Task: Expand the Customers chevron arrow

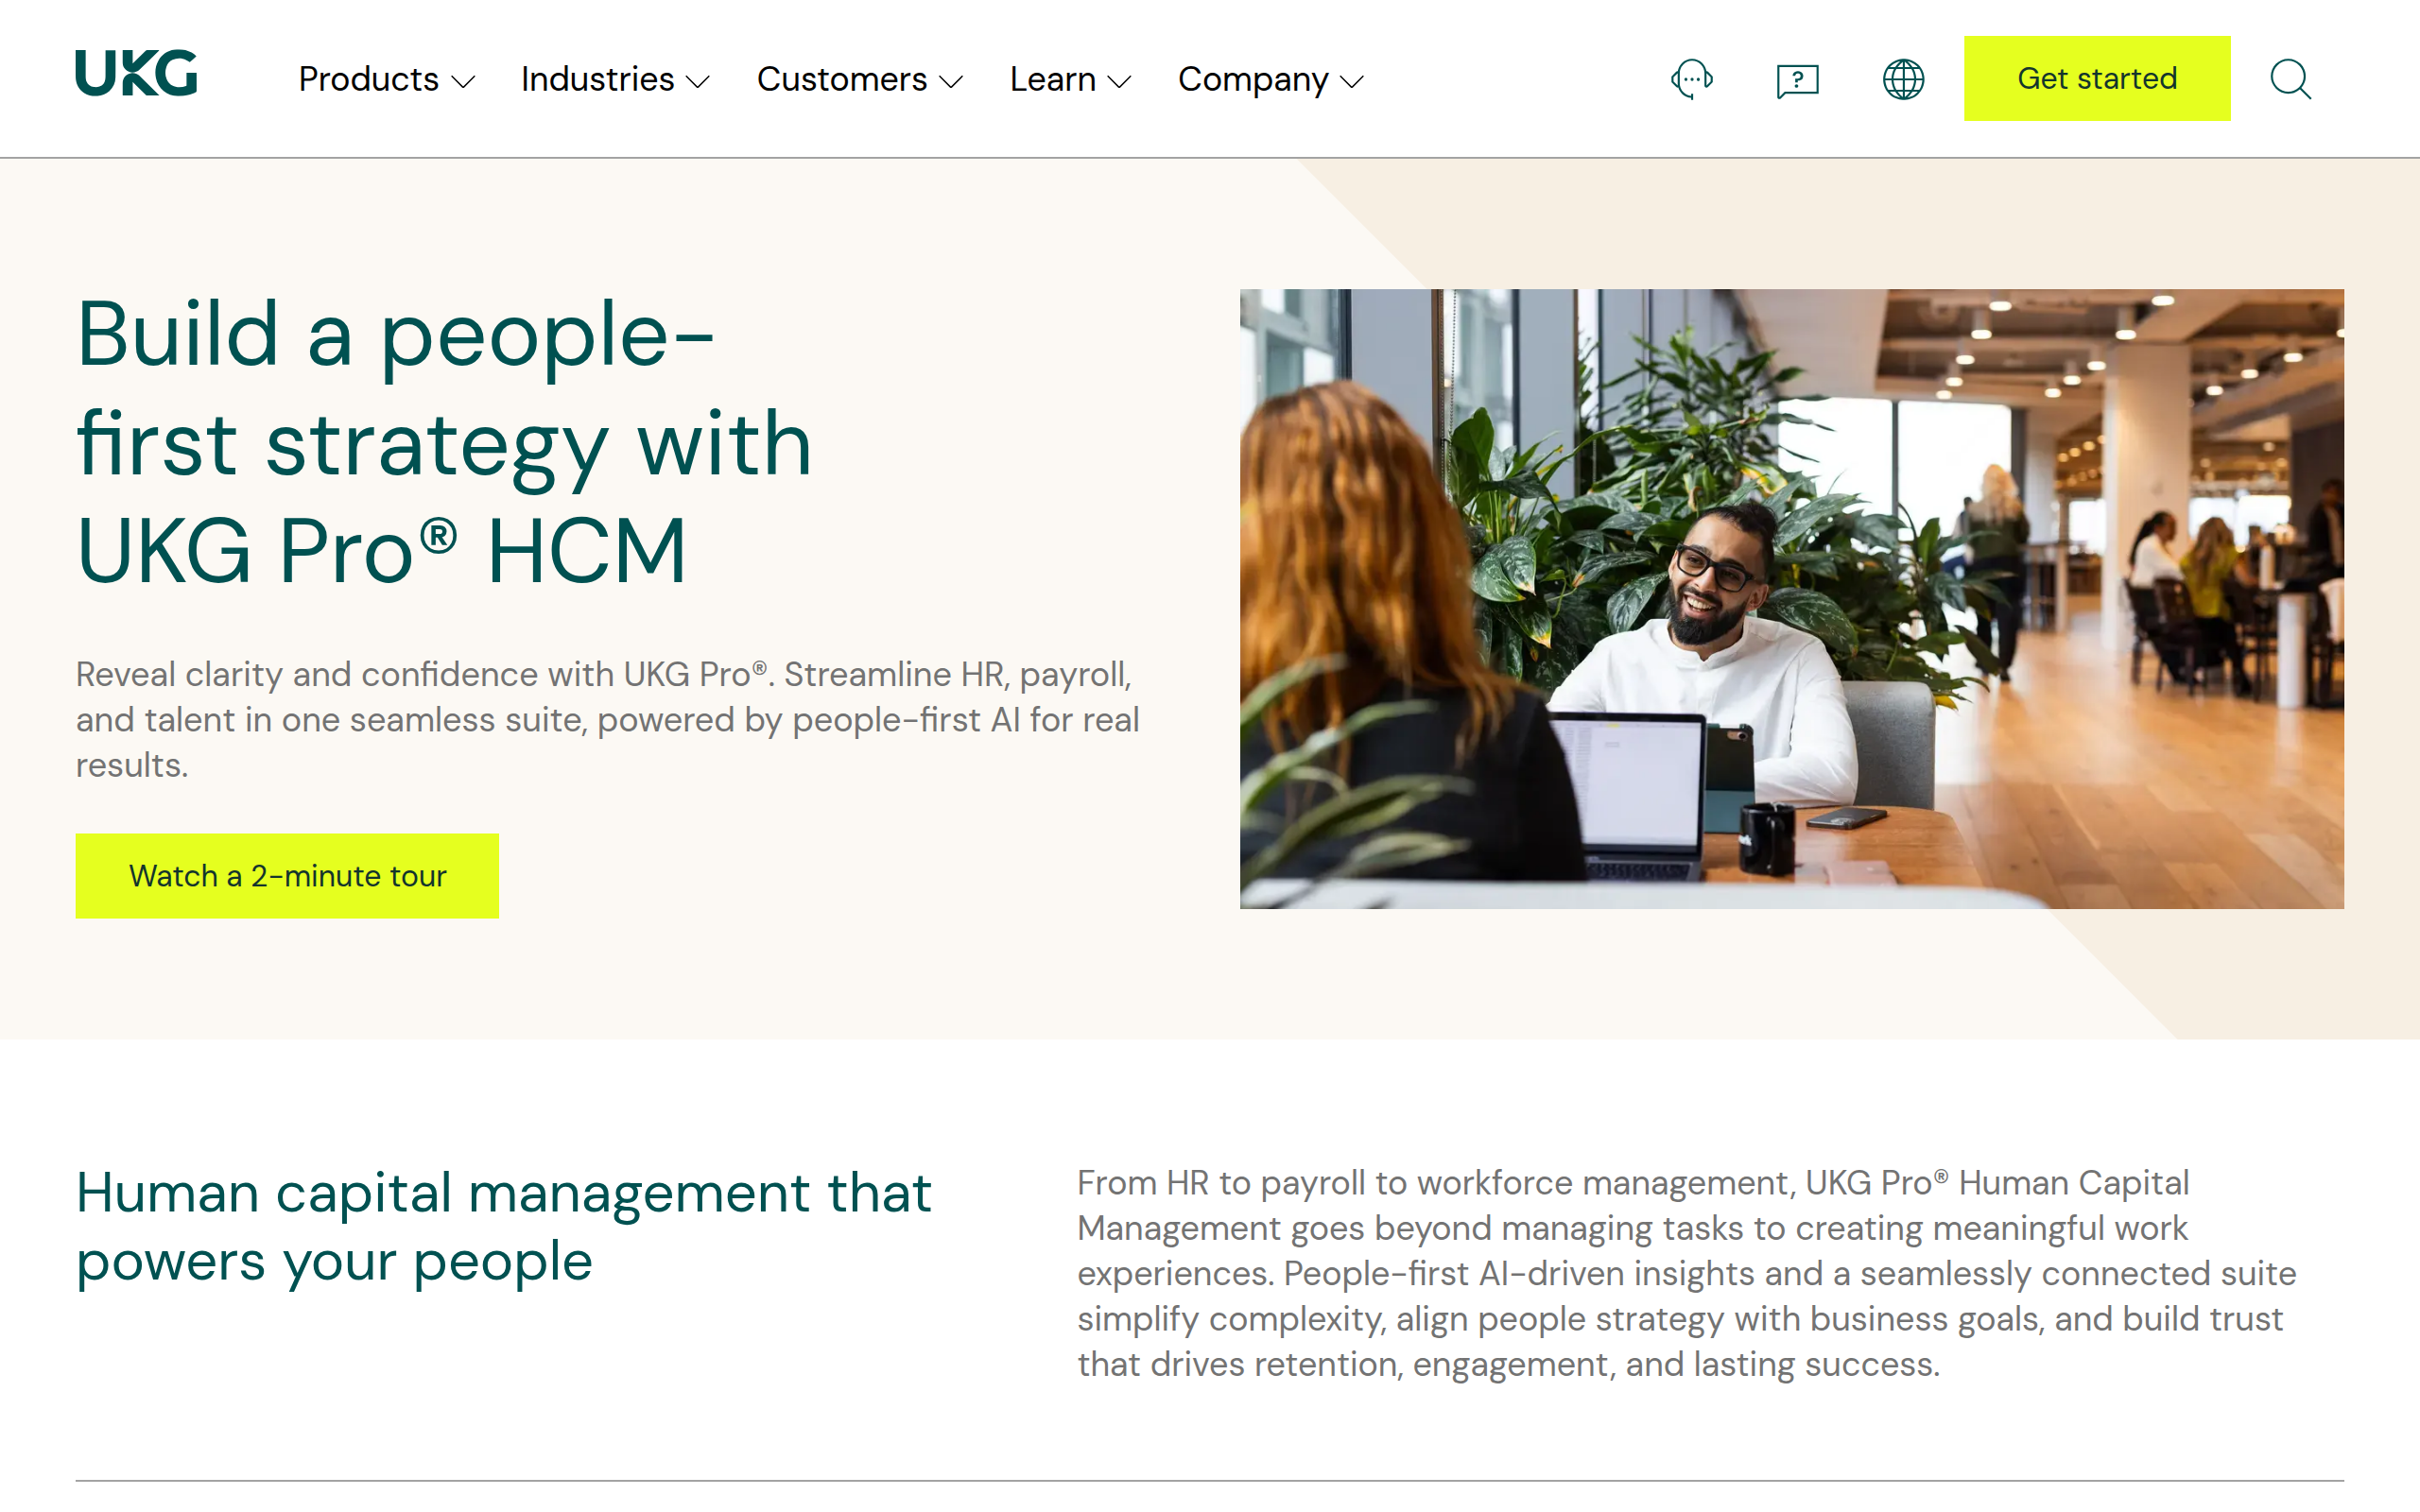Action: click(951, 82)
